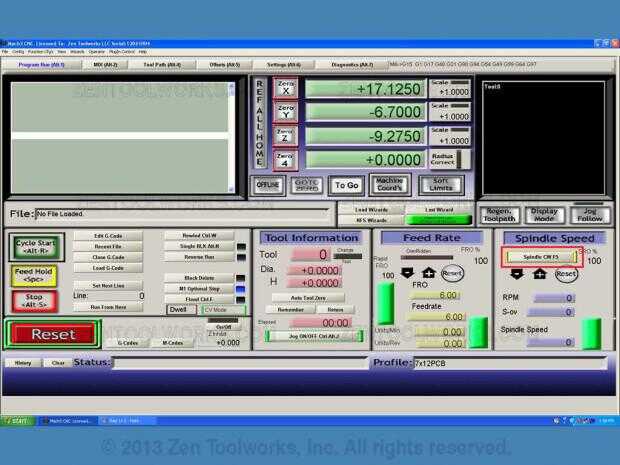Switch to the Diagnostics tab
The height and width of the screenshot is (465, 620).
pos(352,64)
